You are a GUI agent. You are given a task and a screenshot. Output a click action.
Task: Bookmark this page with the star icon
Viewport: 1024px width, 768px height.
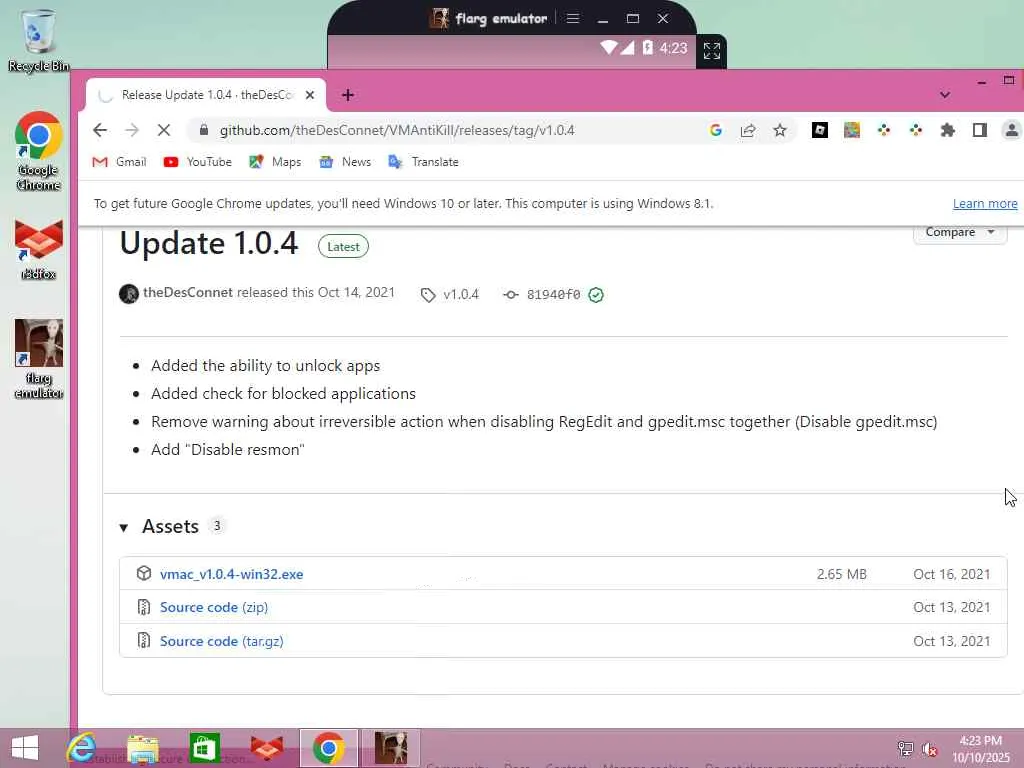tap(780, 130)
